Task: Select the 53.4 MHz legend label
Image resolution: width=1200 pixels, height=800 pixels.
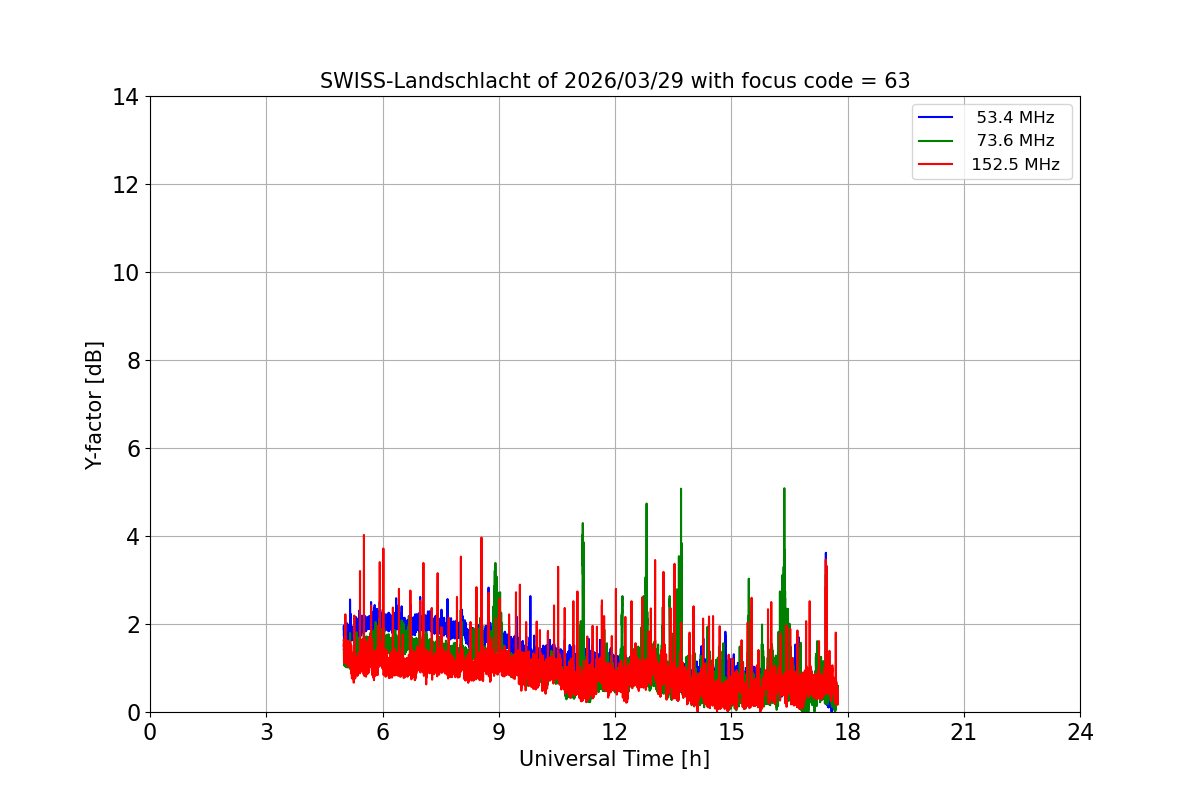Action: click(x=1015, y=118)
